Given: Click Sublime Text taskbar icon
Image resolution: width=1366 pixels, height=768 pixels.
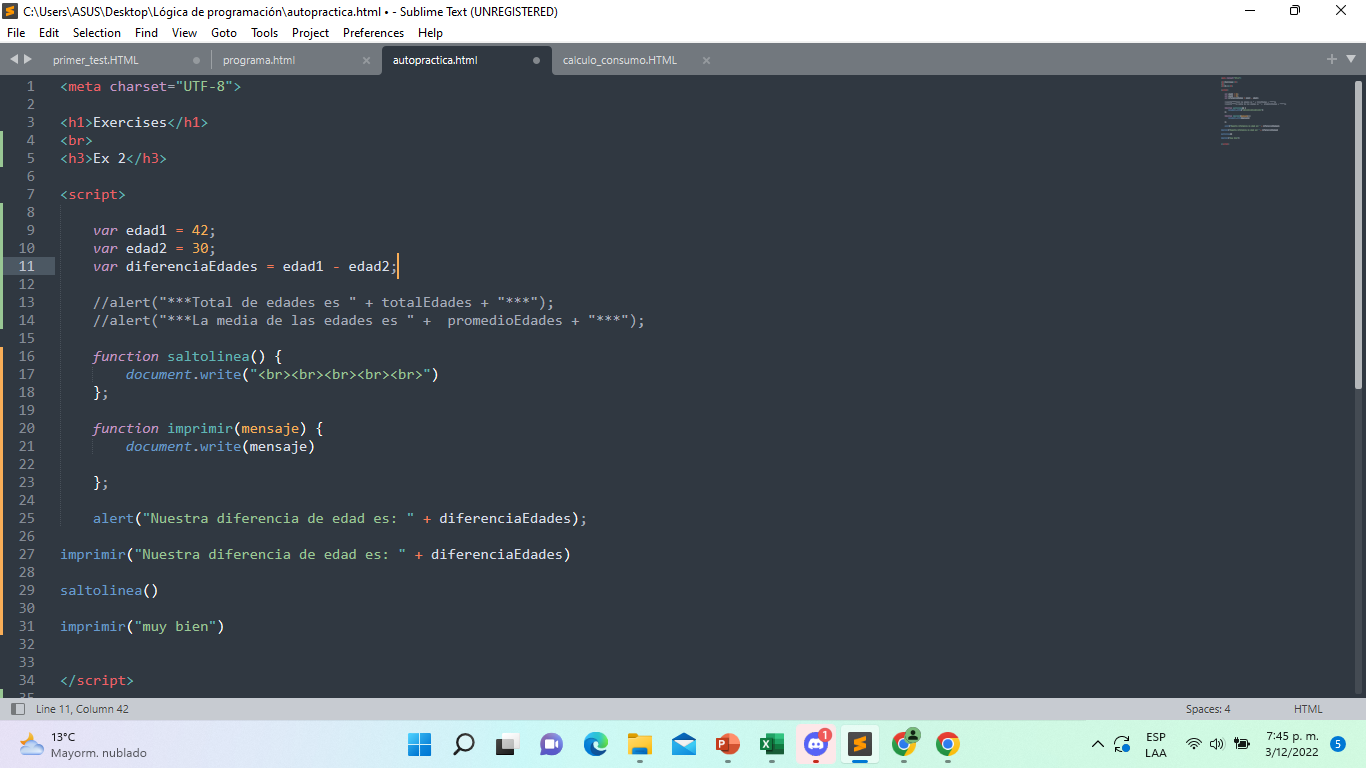Looking at the screenshot, I should tap(859, 744).
